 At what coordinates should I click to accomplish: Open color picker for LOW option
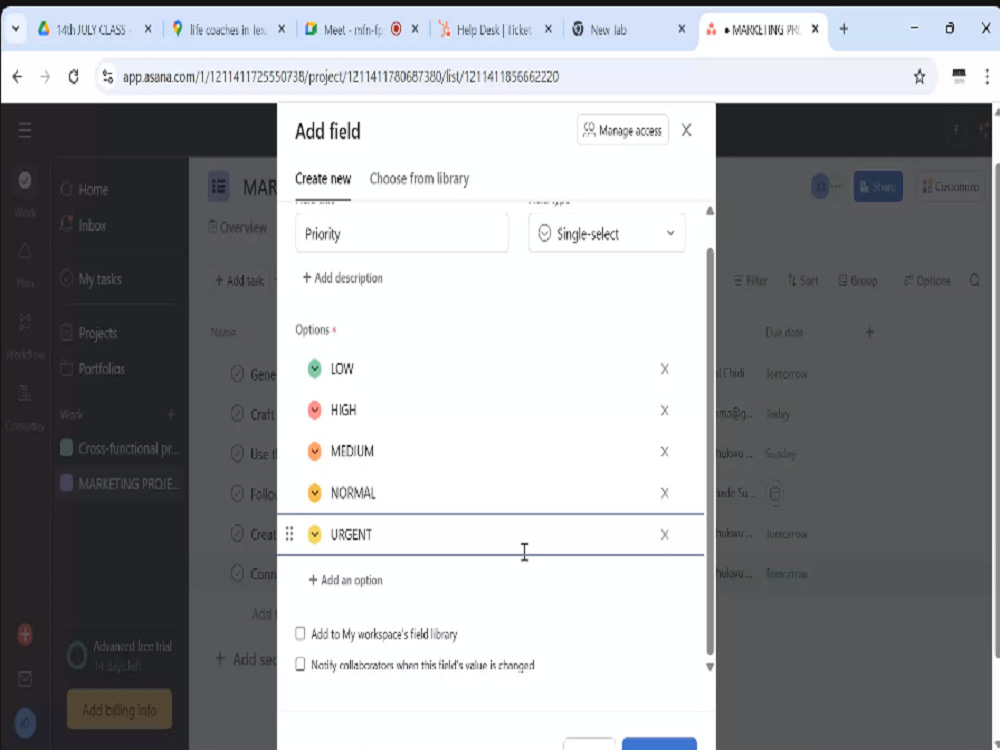(x=314, y=369)
